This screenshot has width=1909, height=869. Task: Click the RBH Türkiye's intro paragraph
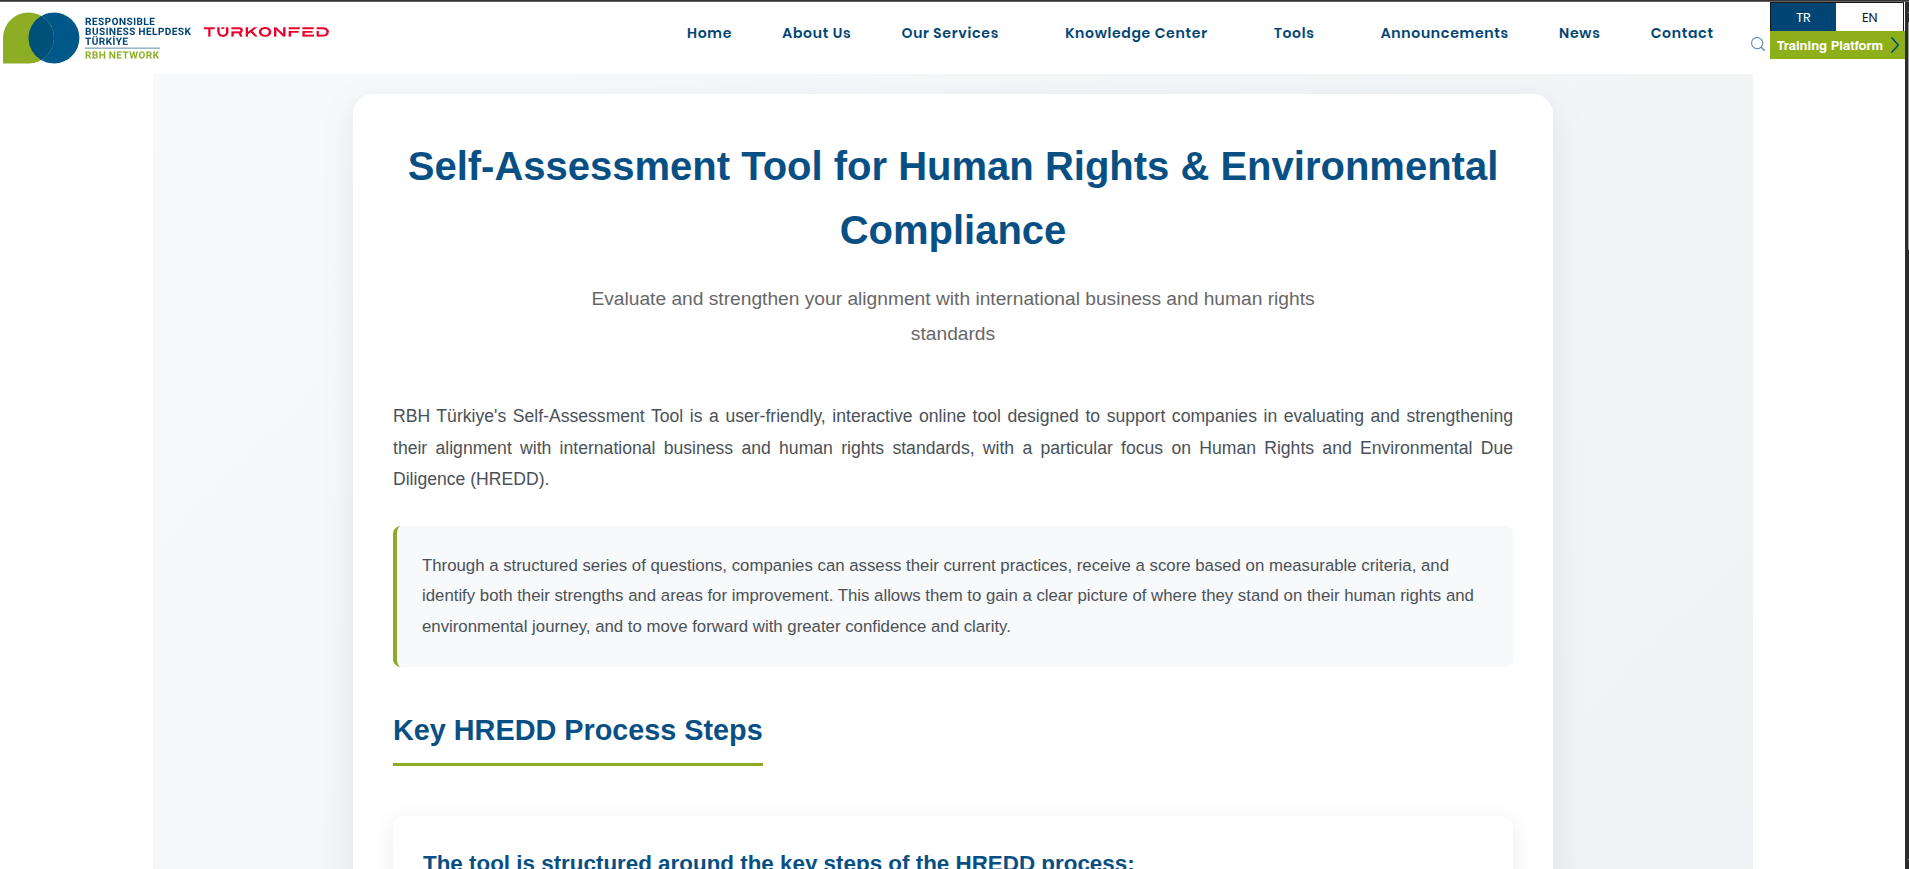(x=952, y=447)
